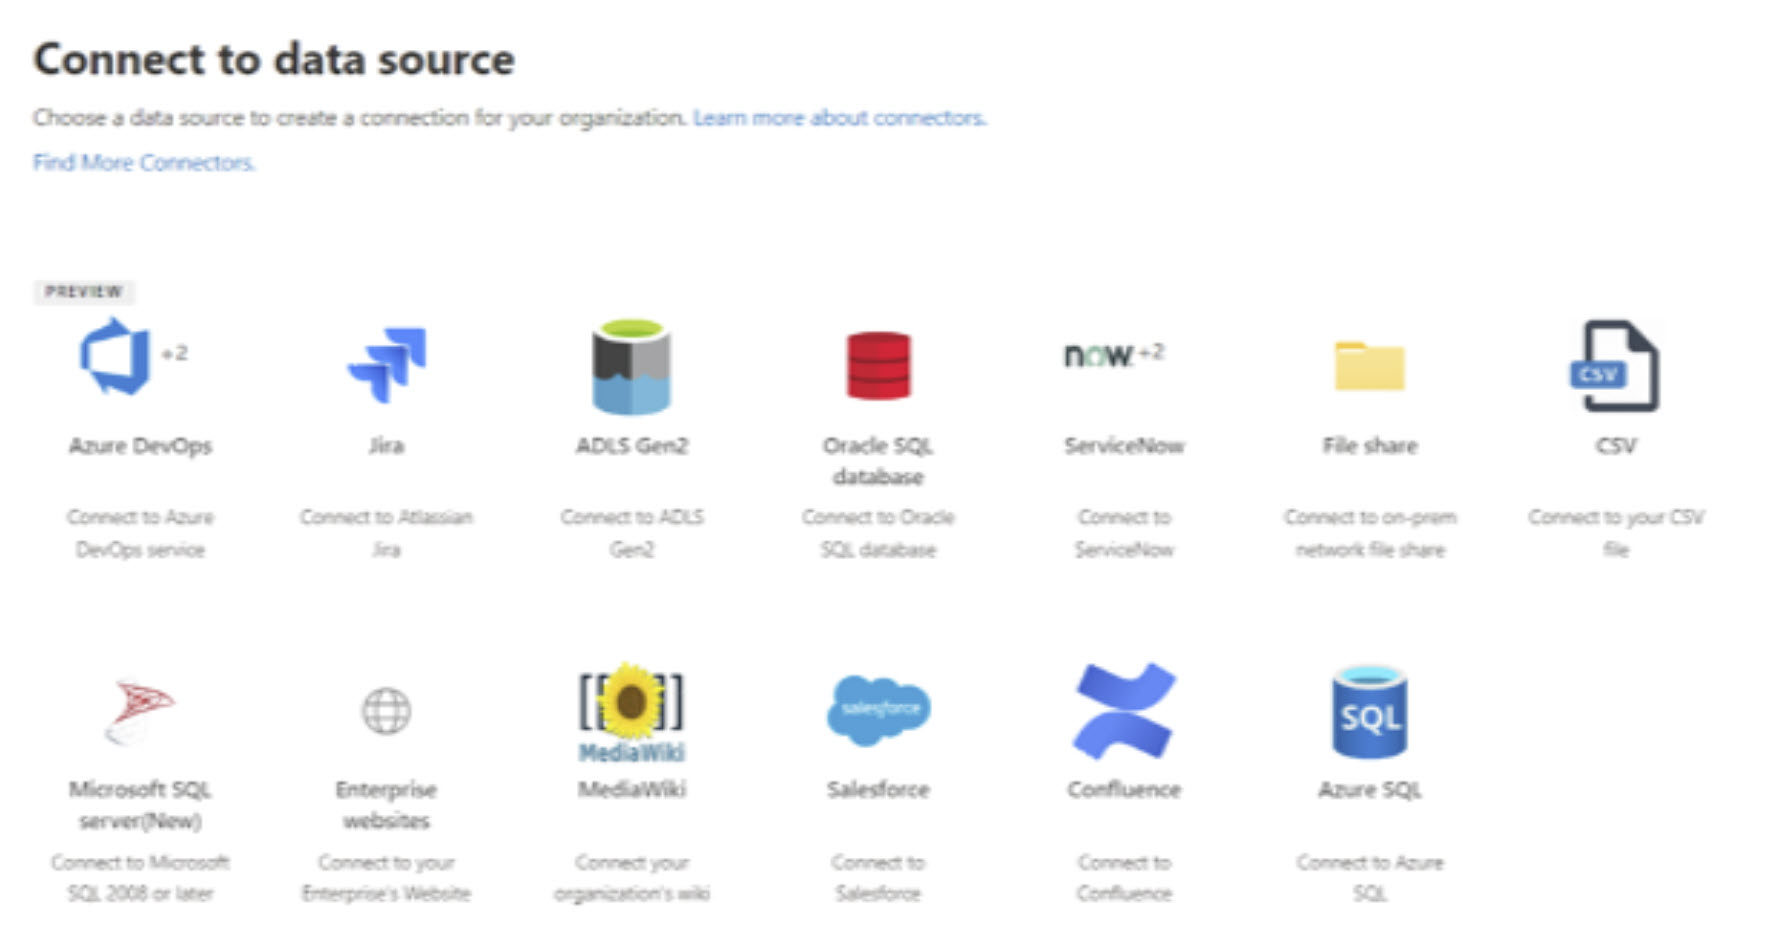Open 'Learn more about connectors' link

coord(839,118)
